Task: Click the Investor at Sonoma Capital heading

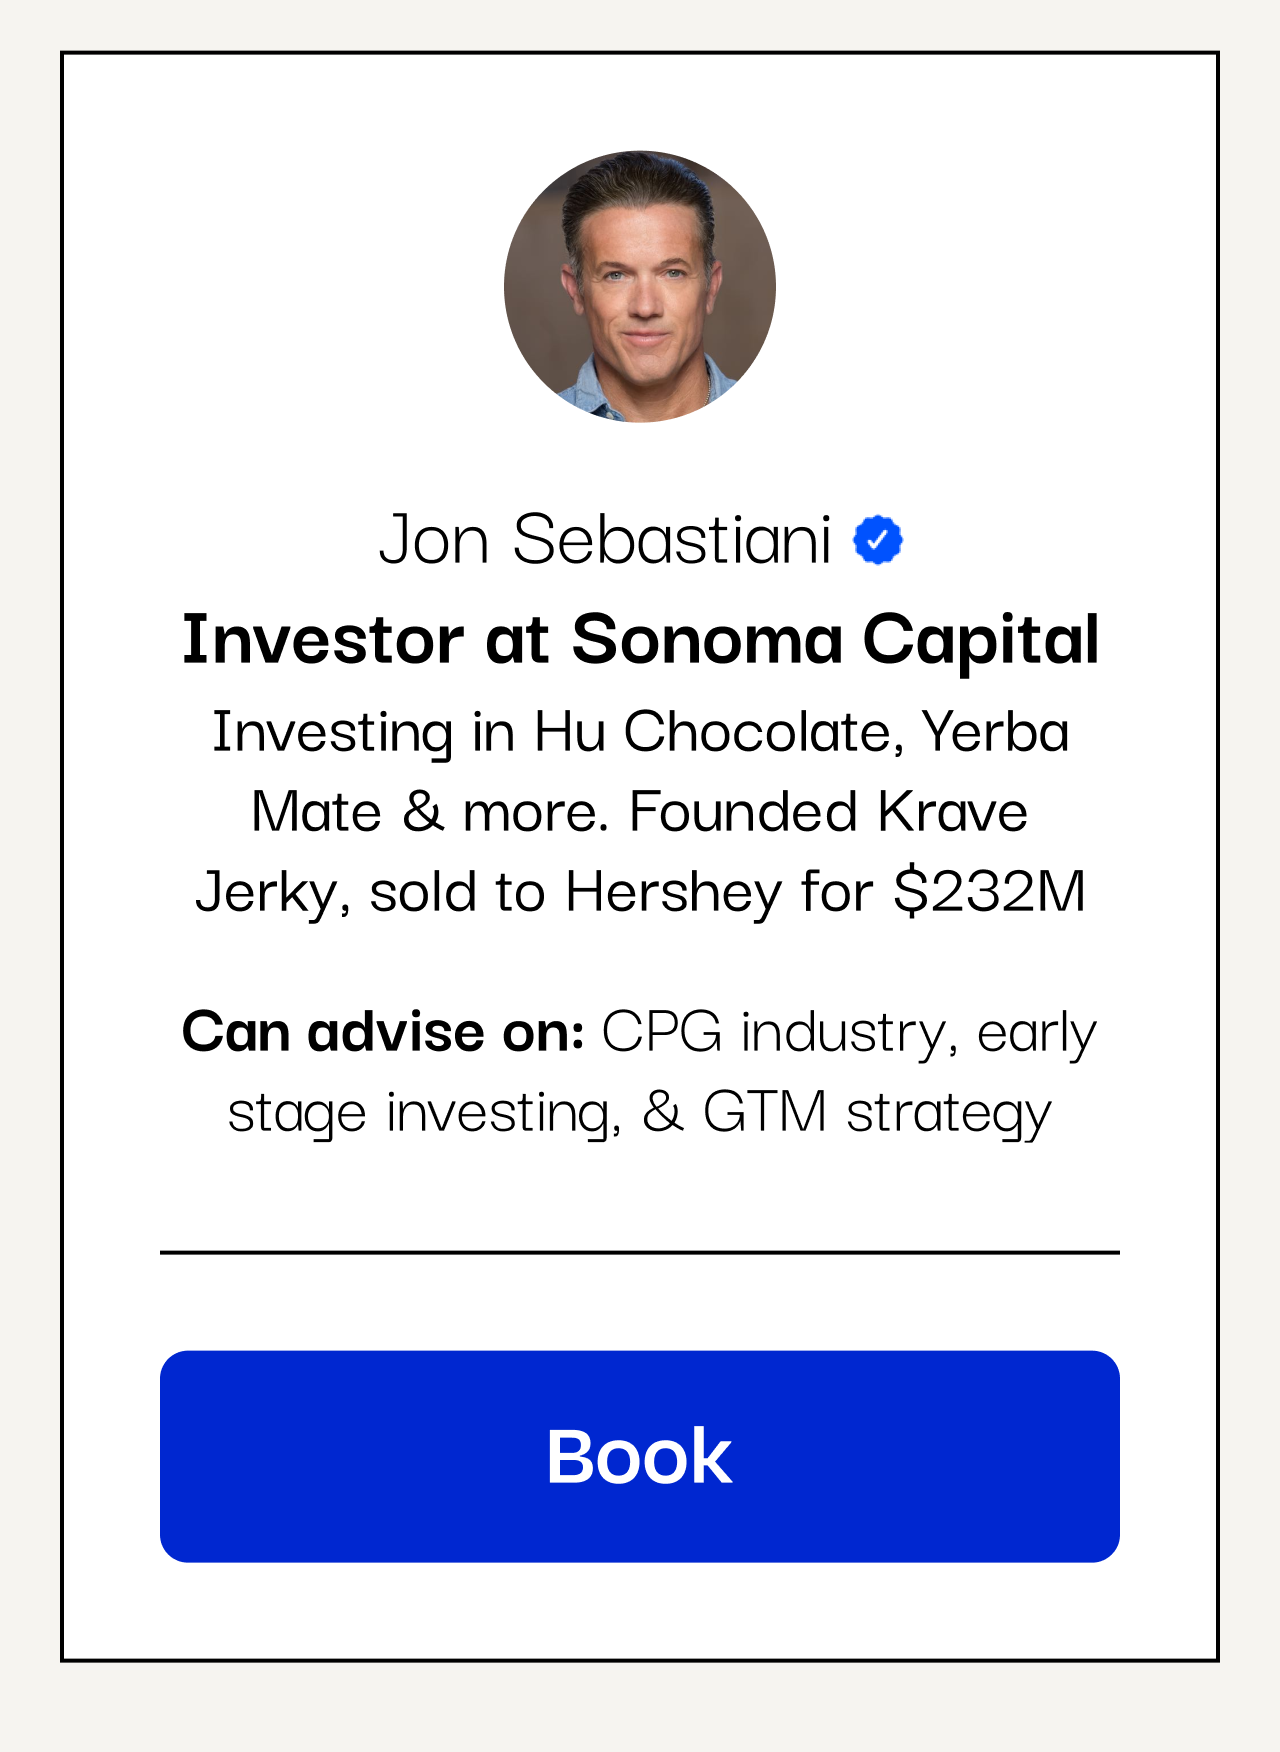Action: pyautogui.click(x=640, y=640)
